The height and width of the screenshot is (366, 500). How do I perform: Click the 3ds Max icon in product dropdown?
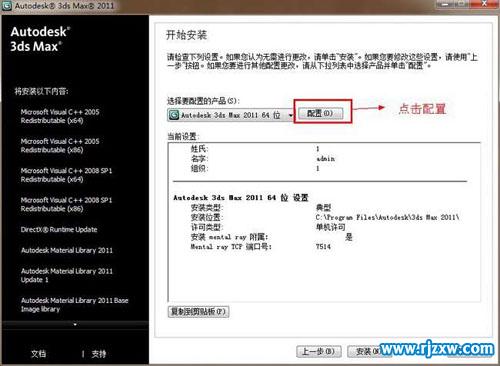[174, 115]
